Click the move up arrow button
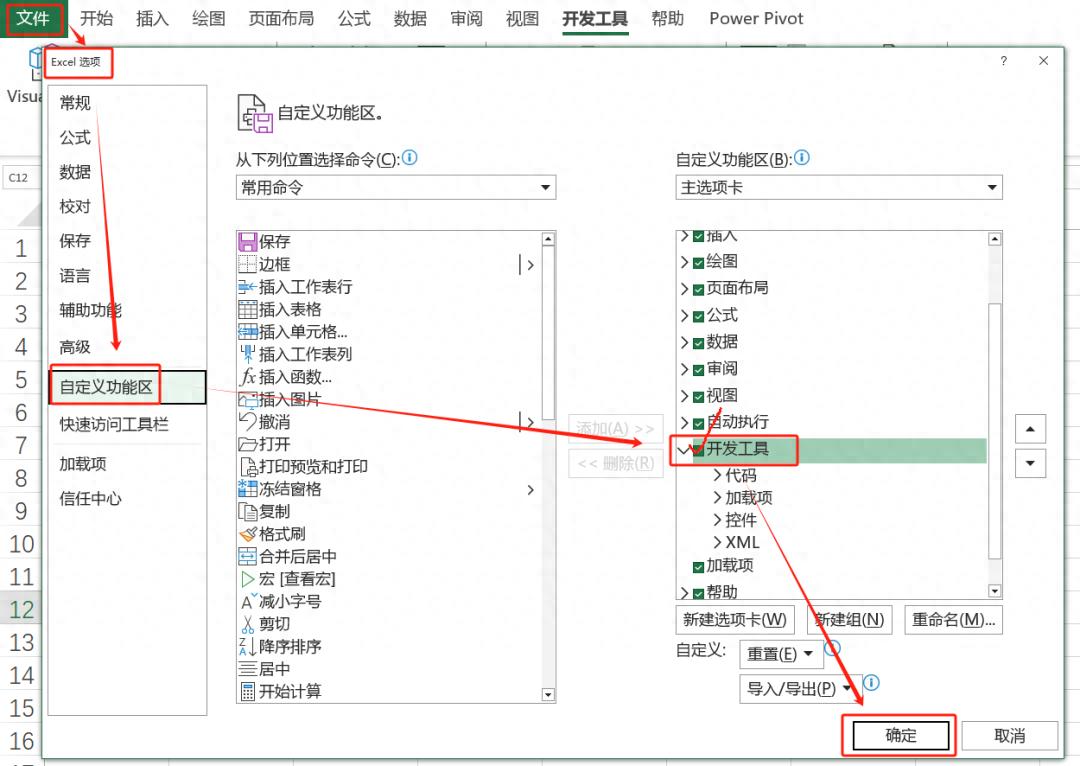1080x766 pixels. [x=1030, y=428]
